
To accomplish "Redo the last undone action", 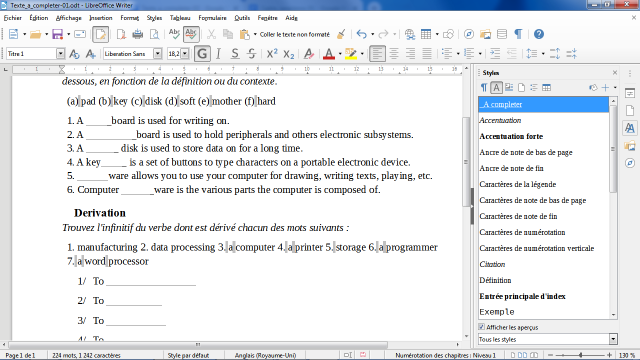I will pos(383,34).
